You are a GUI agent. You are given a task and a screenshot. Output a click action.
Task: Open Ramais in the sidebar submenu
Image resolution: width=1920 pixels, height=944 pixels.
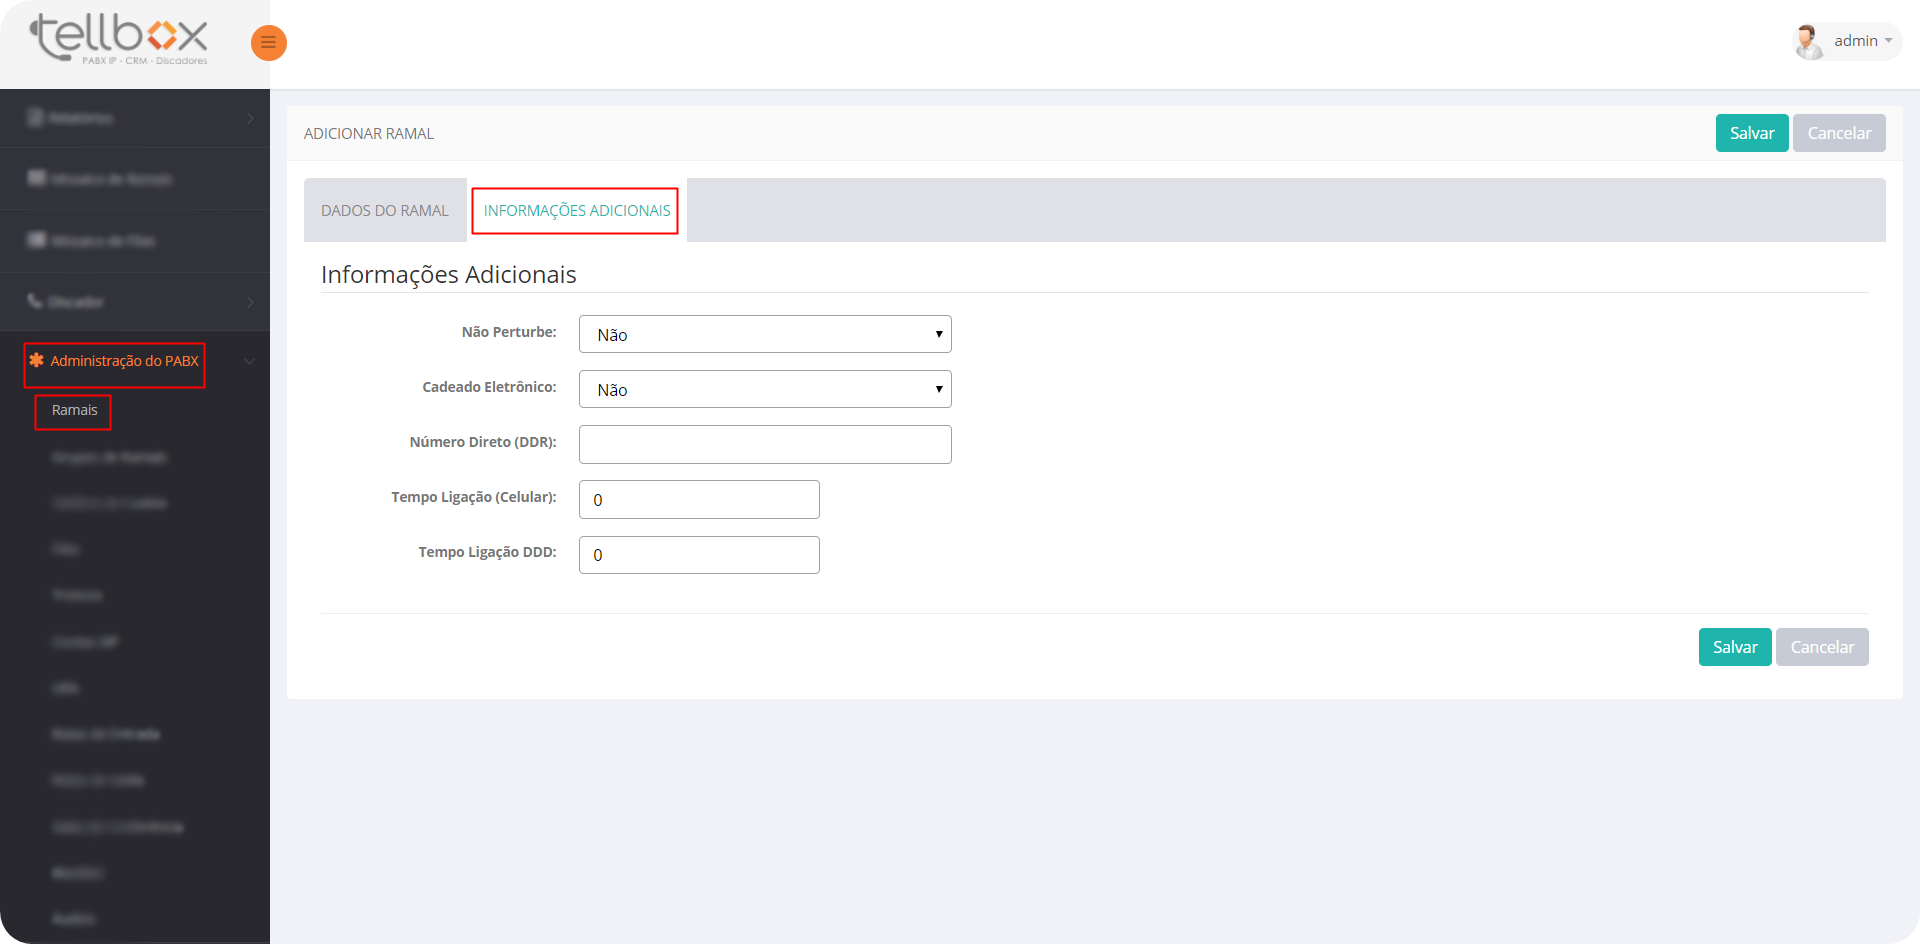(74, 411)
